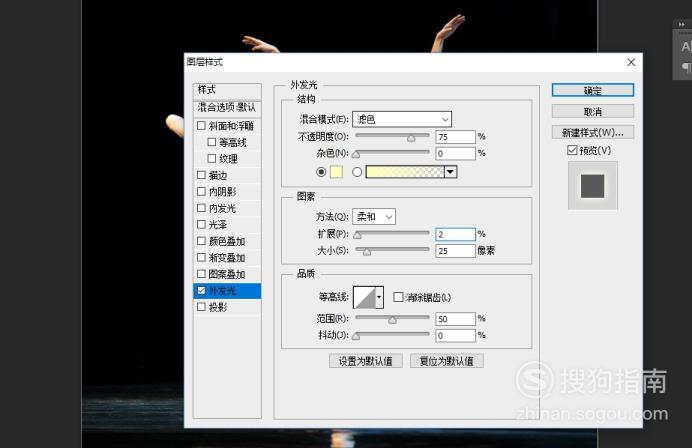Open the paragraph panel icon
The width and height of the screenshot is (692, 448).
tap(685, 67)
